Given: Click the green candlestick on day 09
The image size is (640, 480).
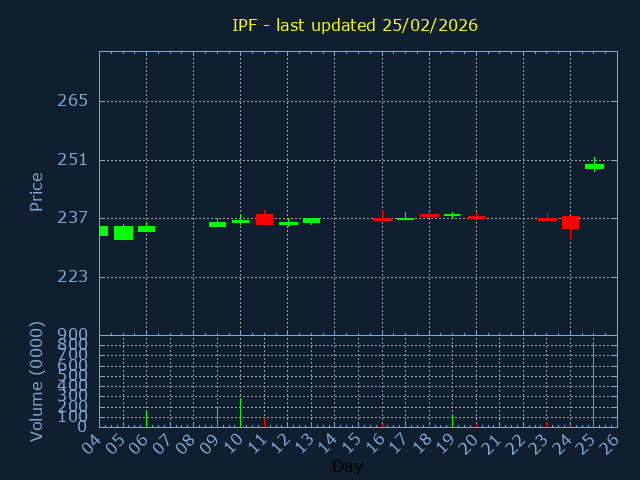Looking at the screenshot, I should 217,224.
